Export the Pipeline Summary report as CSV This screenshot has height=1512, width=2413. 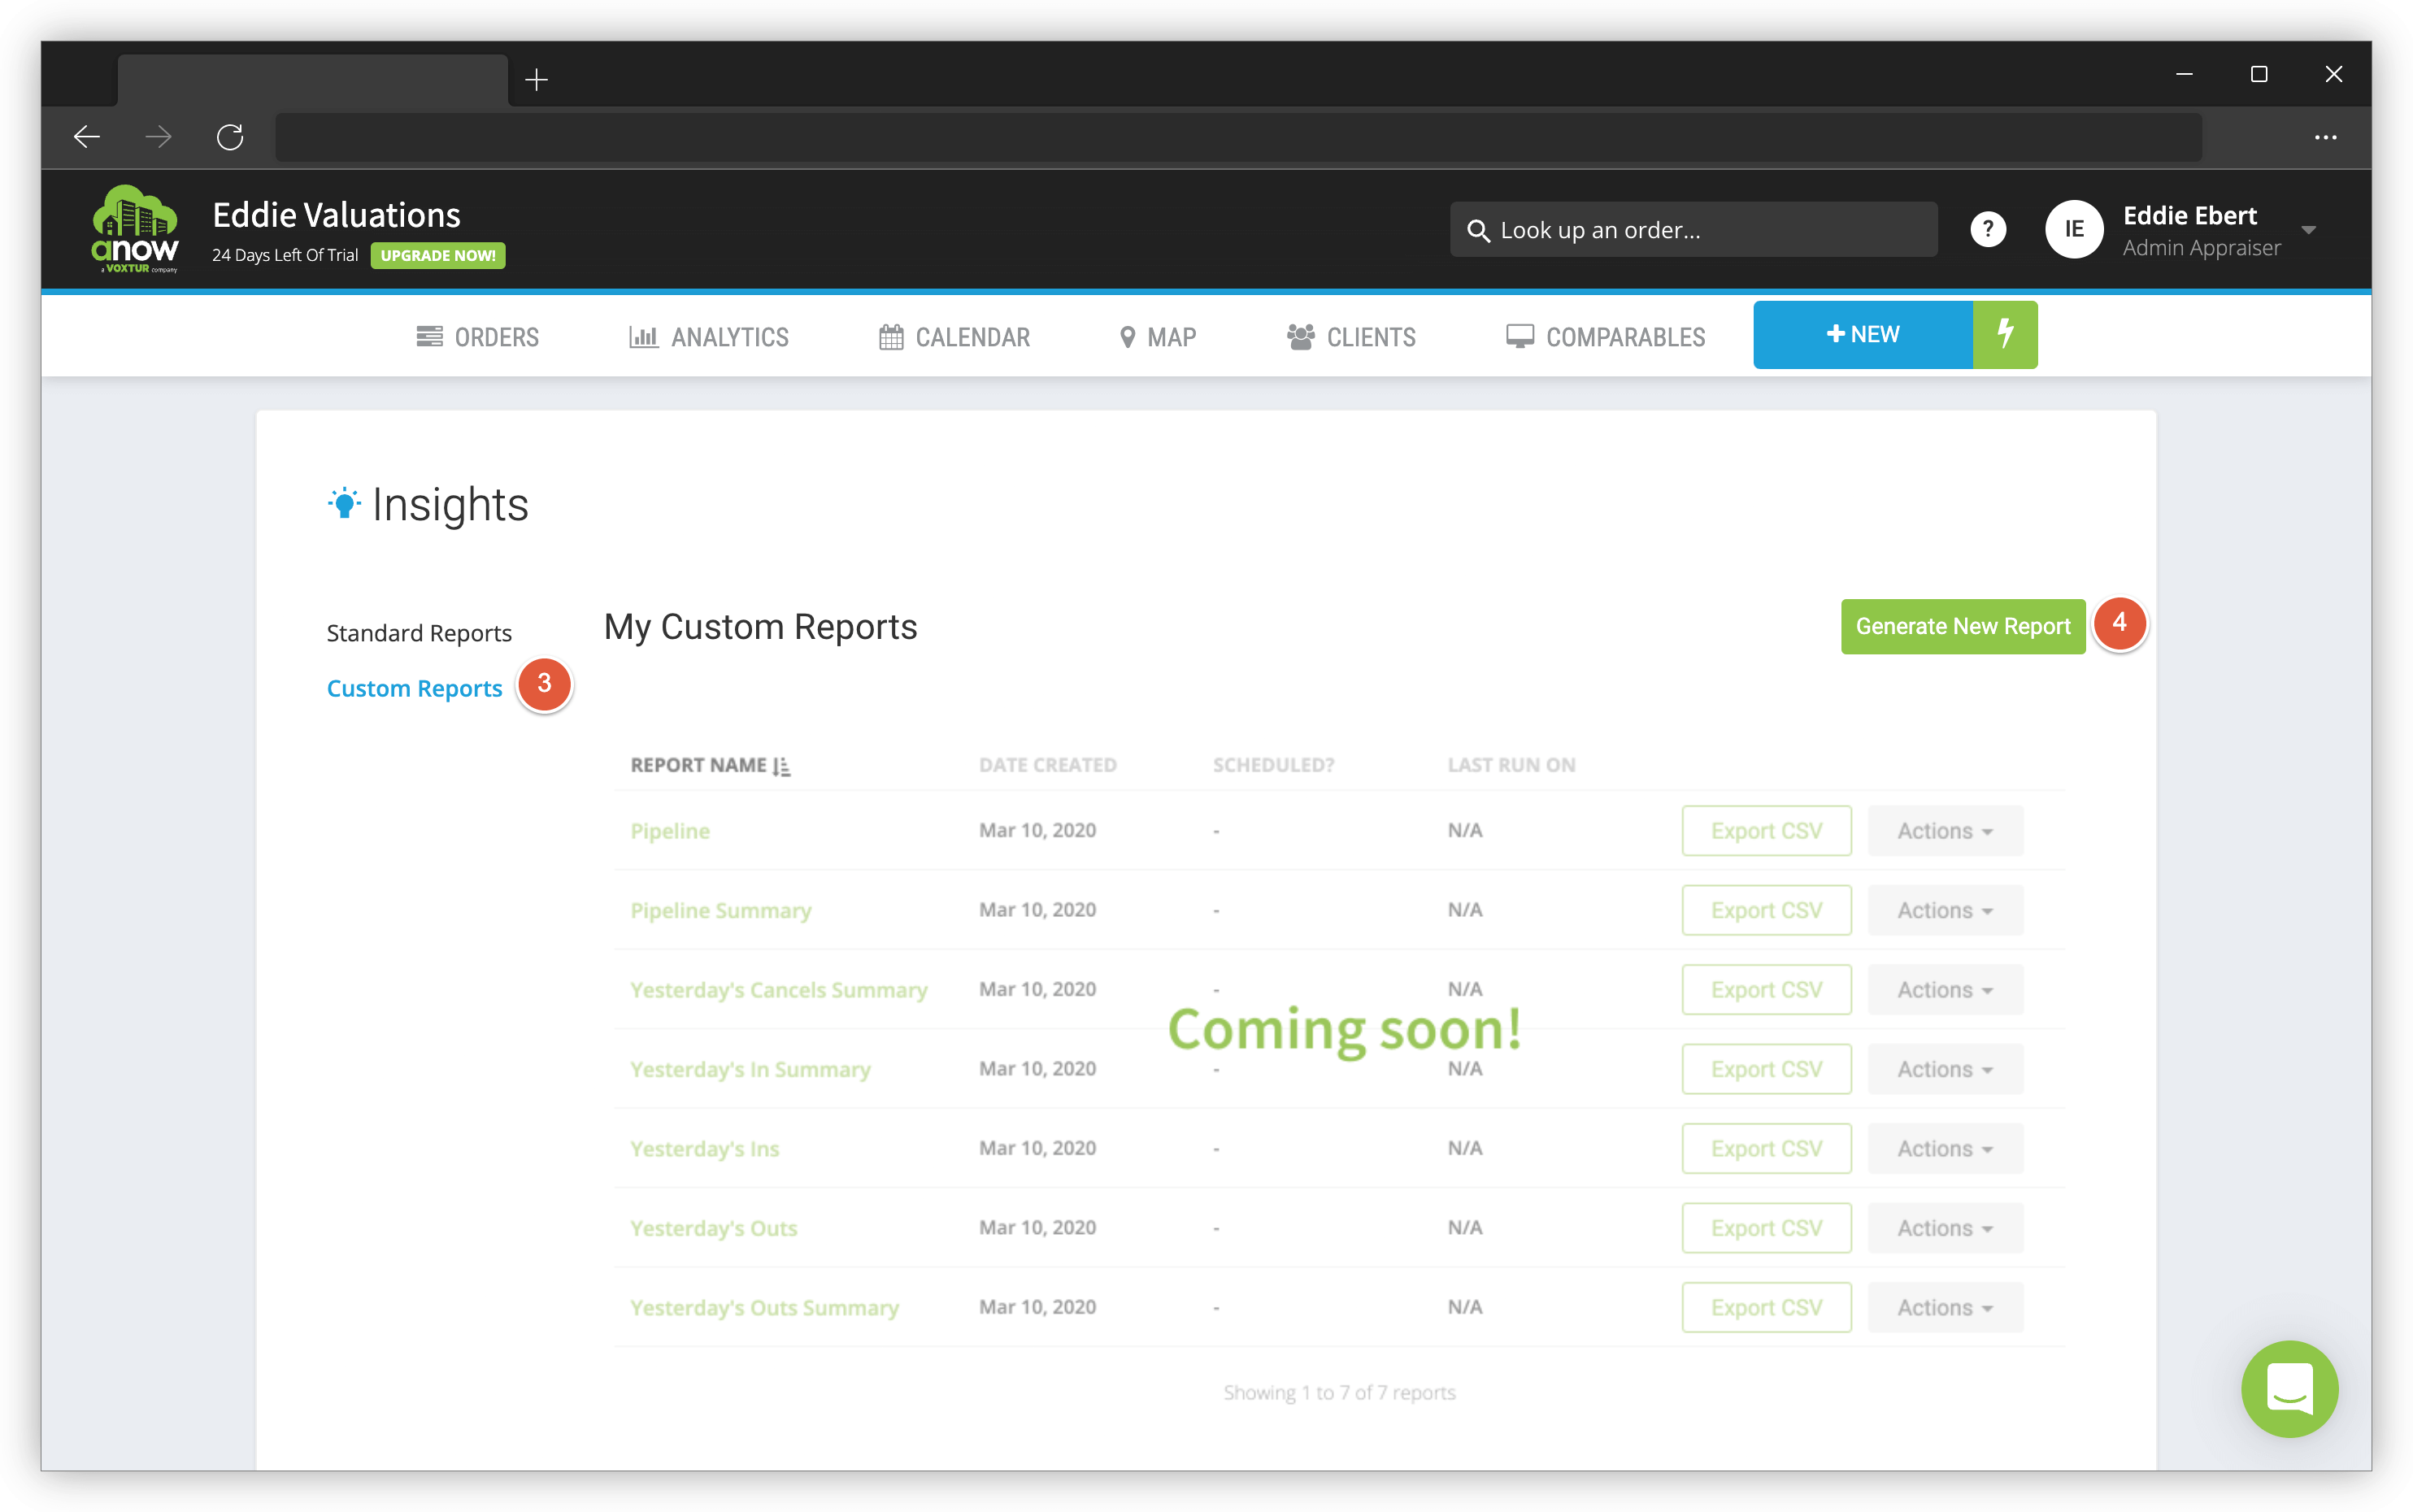(x=1766, y=909)
